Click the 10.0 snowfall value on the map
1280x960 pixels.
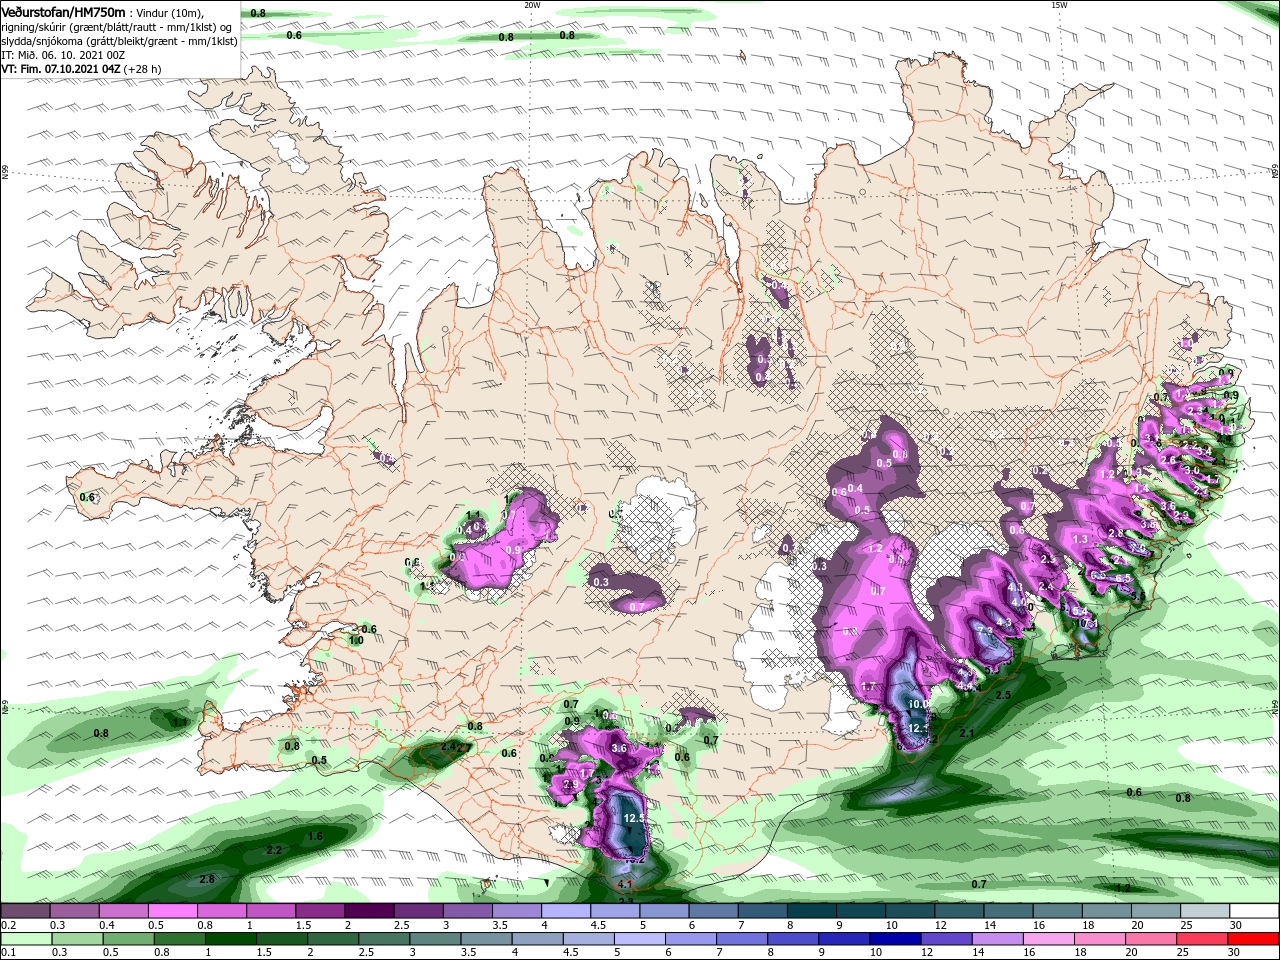[x=918, y=704]
